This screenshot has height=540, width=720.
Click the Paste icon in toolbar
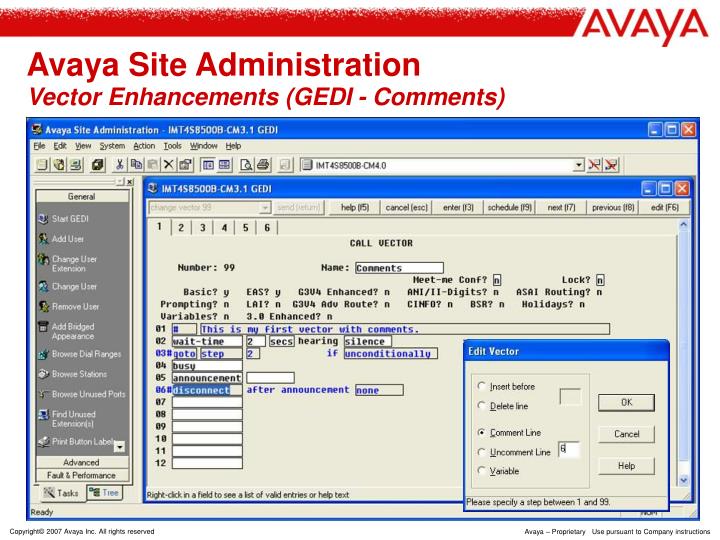(x=153, y=165)
